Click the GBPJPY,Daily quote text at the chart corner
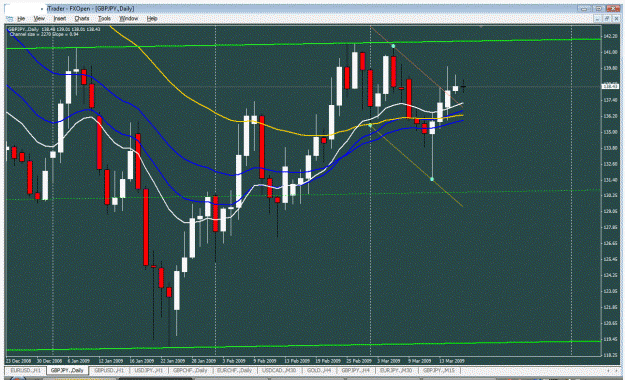Screen dimensions: 625x380 (55, 29)
